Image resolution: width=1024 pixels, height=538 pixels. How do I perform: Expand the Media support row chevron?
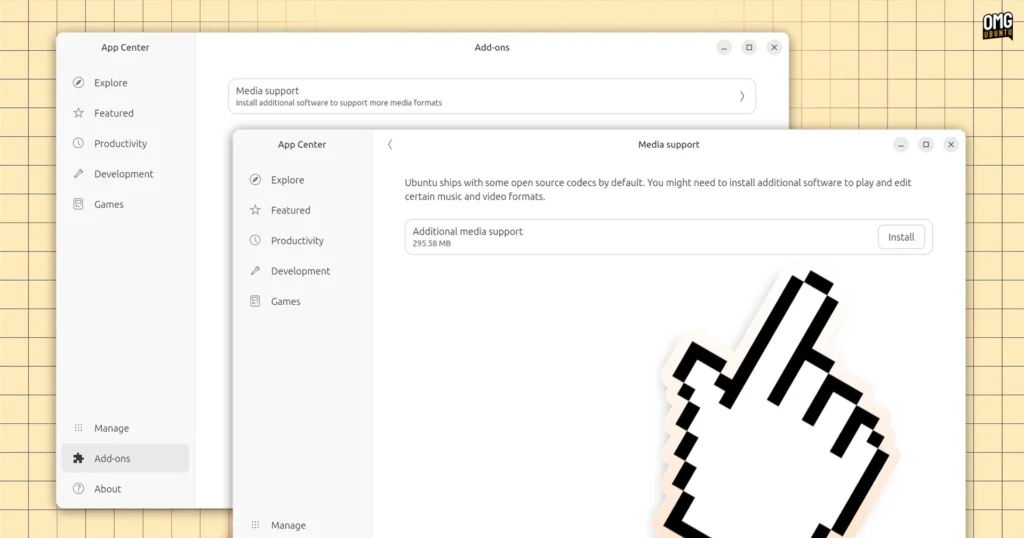(742, 96)
